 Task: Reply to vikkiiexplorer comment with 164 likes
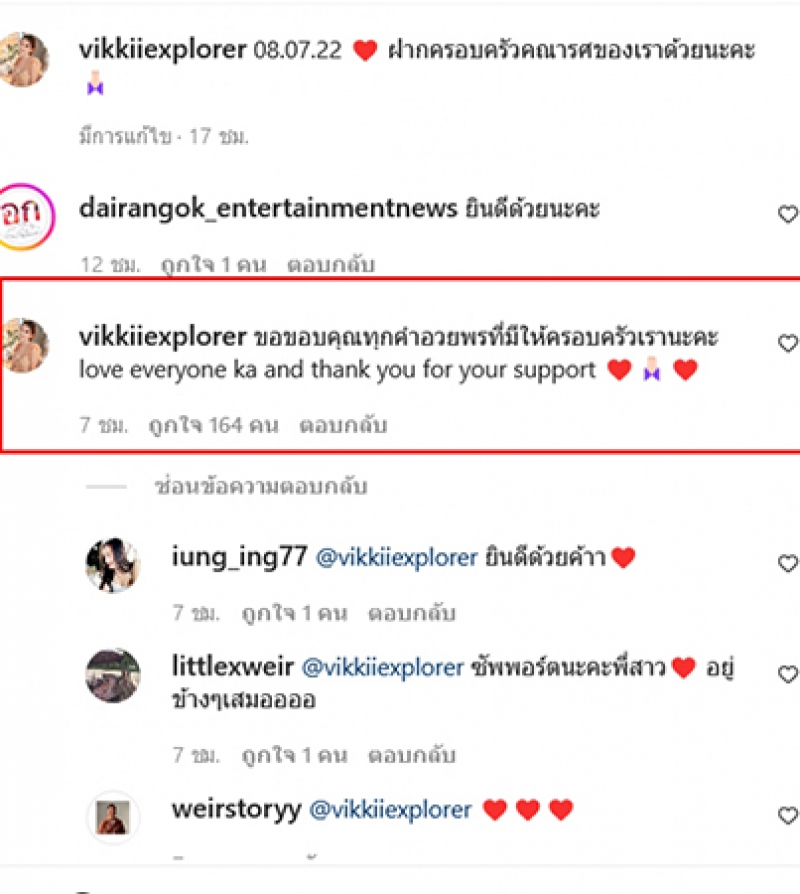[x=343, y=425]
